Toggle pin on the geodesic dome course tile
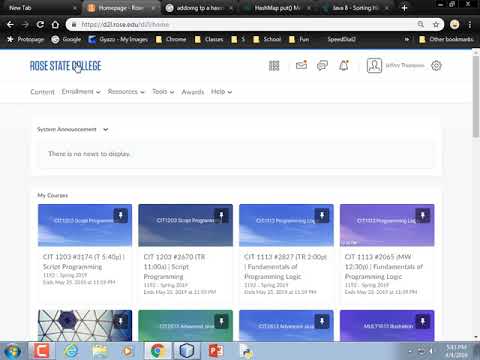 click(x=121, y=321)
